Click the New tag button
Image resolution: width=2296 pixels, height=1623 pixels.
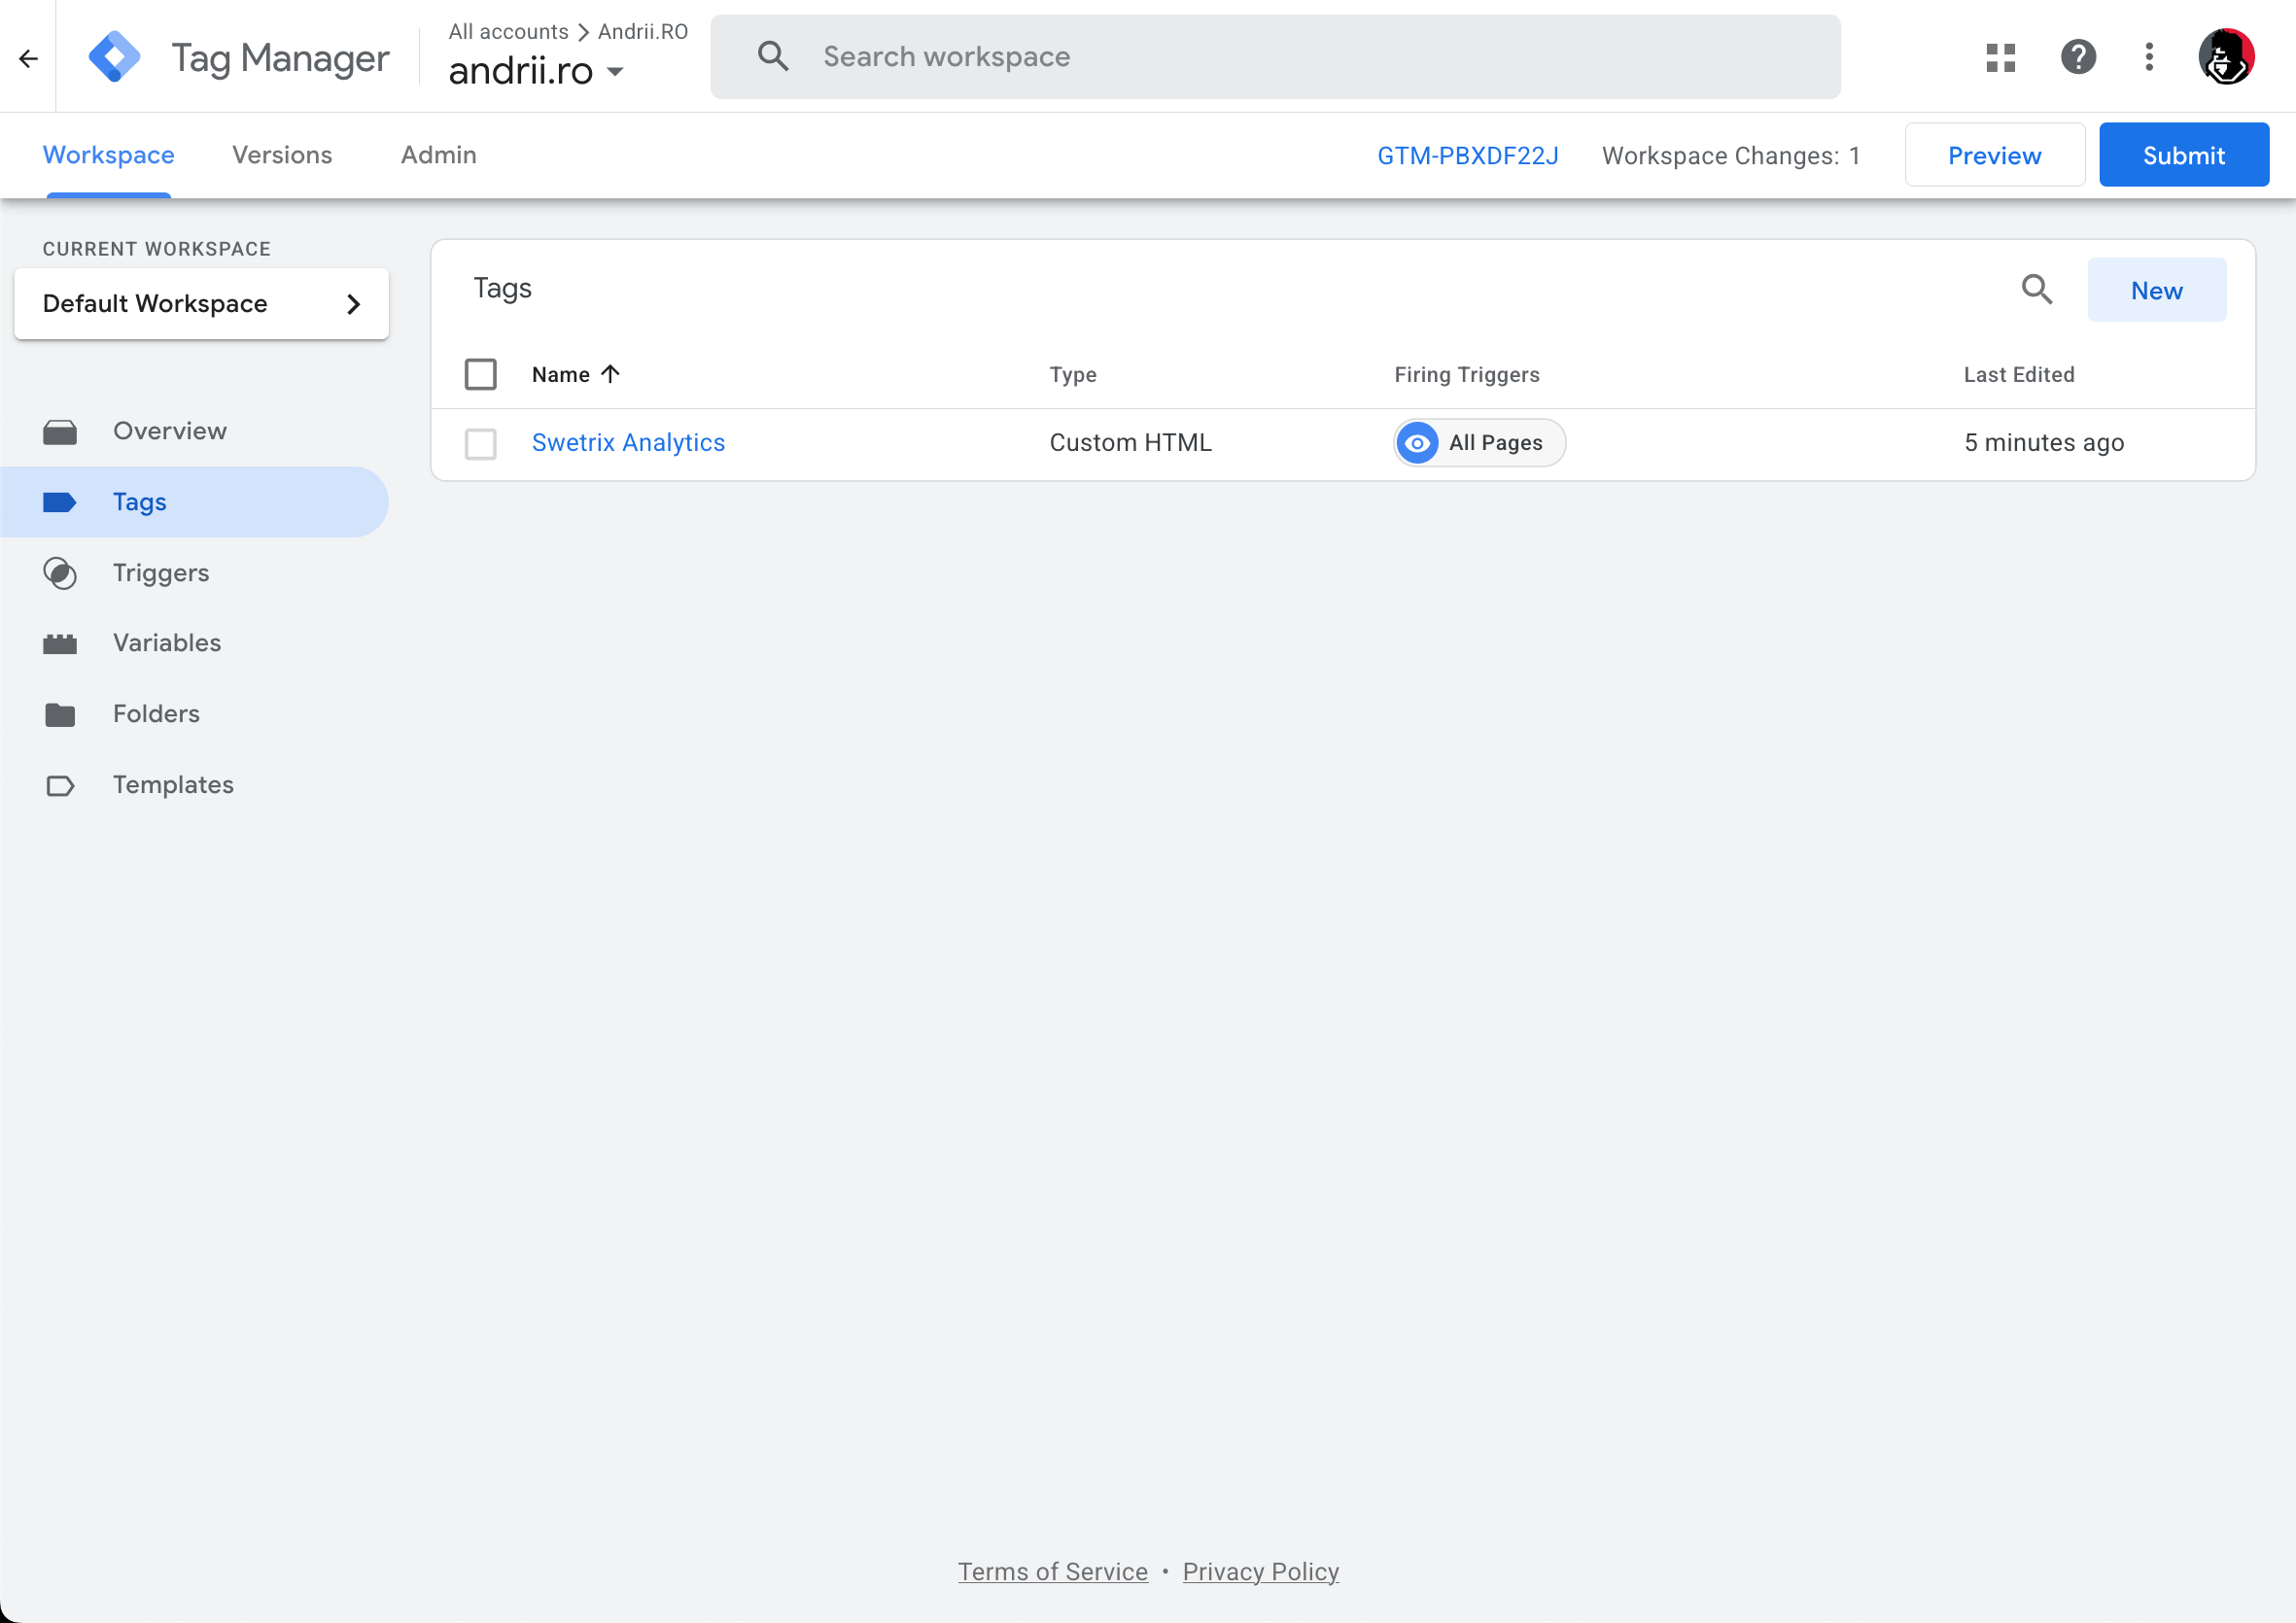[x=2156, y=290]
